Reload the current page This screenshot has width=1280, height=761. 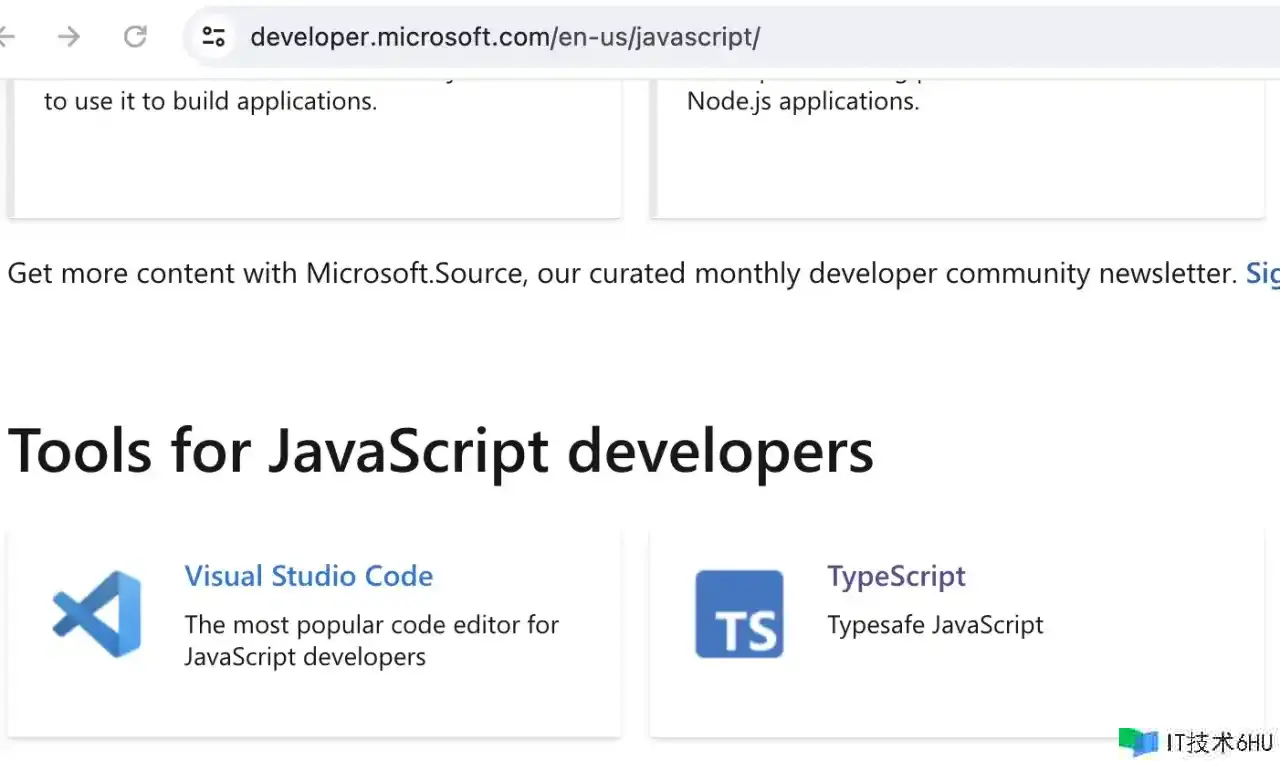[x=135, y=37]
